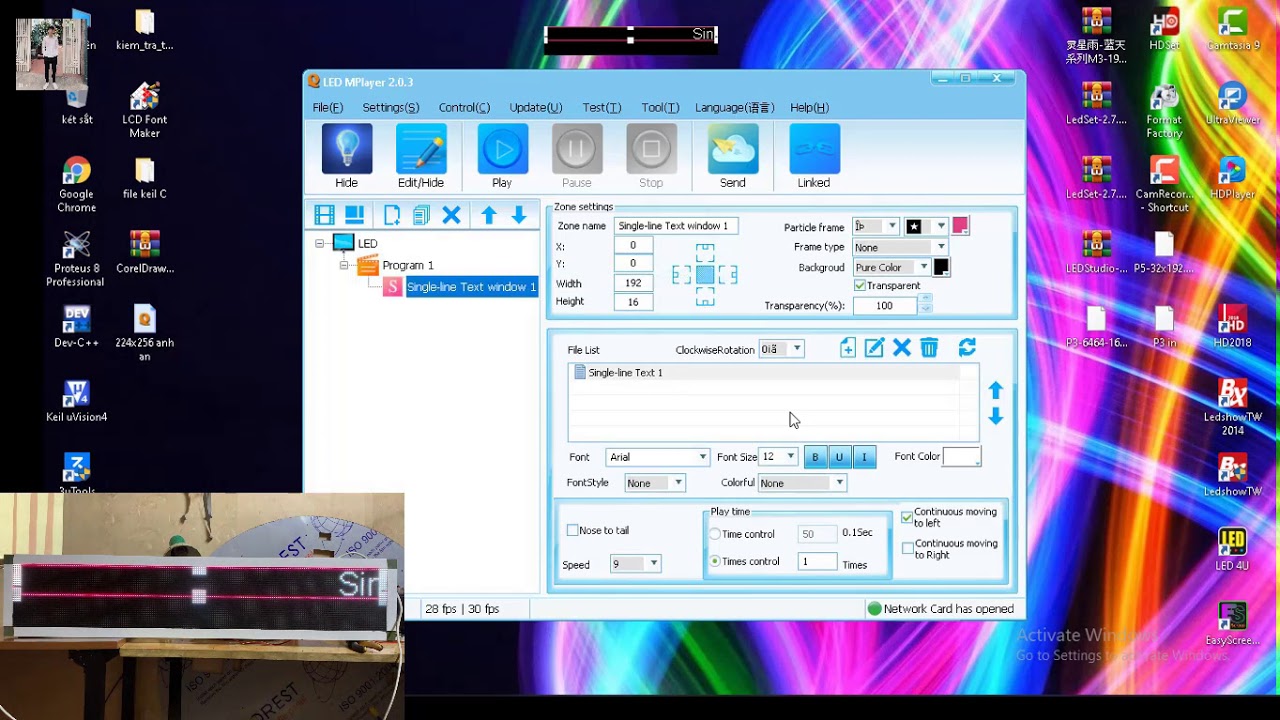This screenshot has height=720, width=1280.
Task: Align zone to top edge icon
Action: [705, 252]
